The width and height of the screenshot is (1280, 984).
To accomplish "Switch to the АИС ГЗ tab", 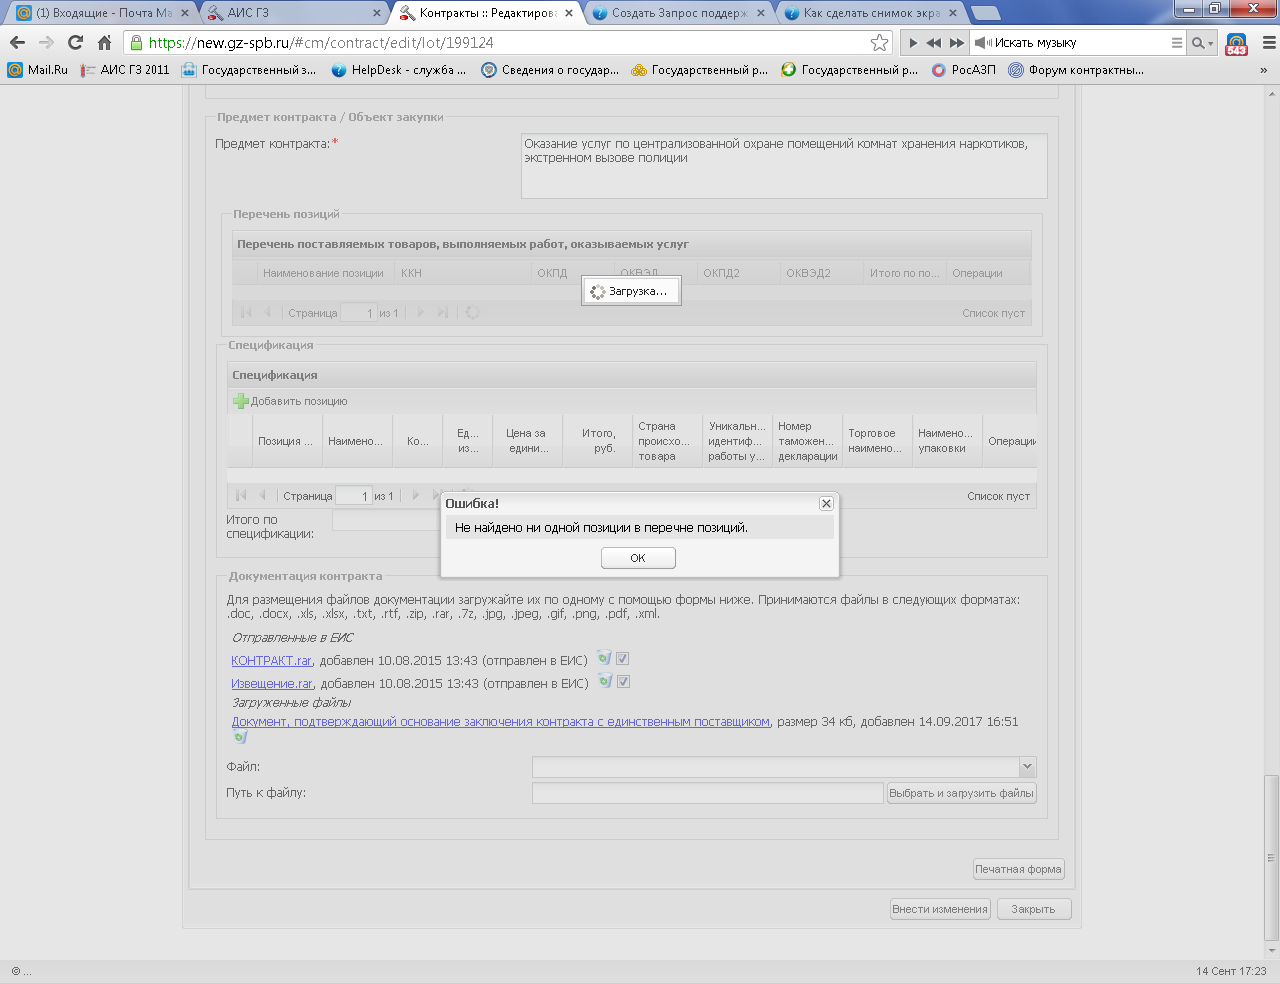I will 290,13.
